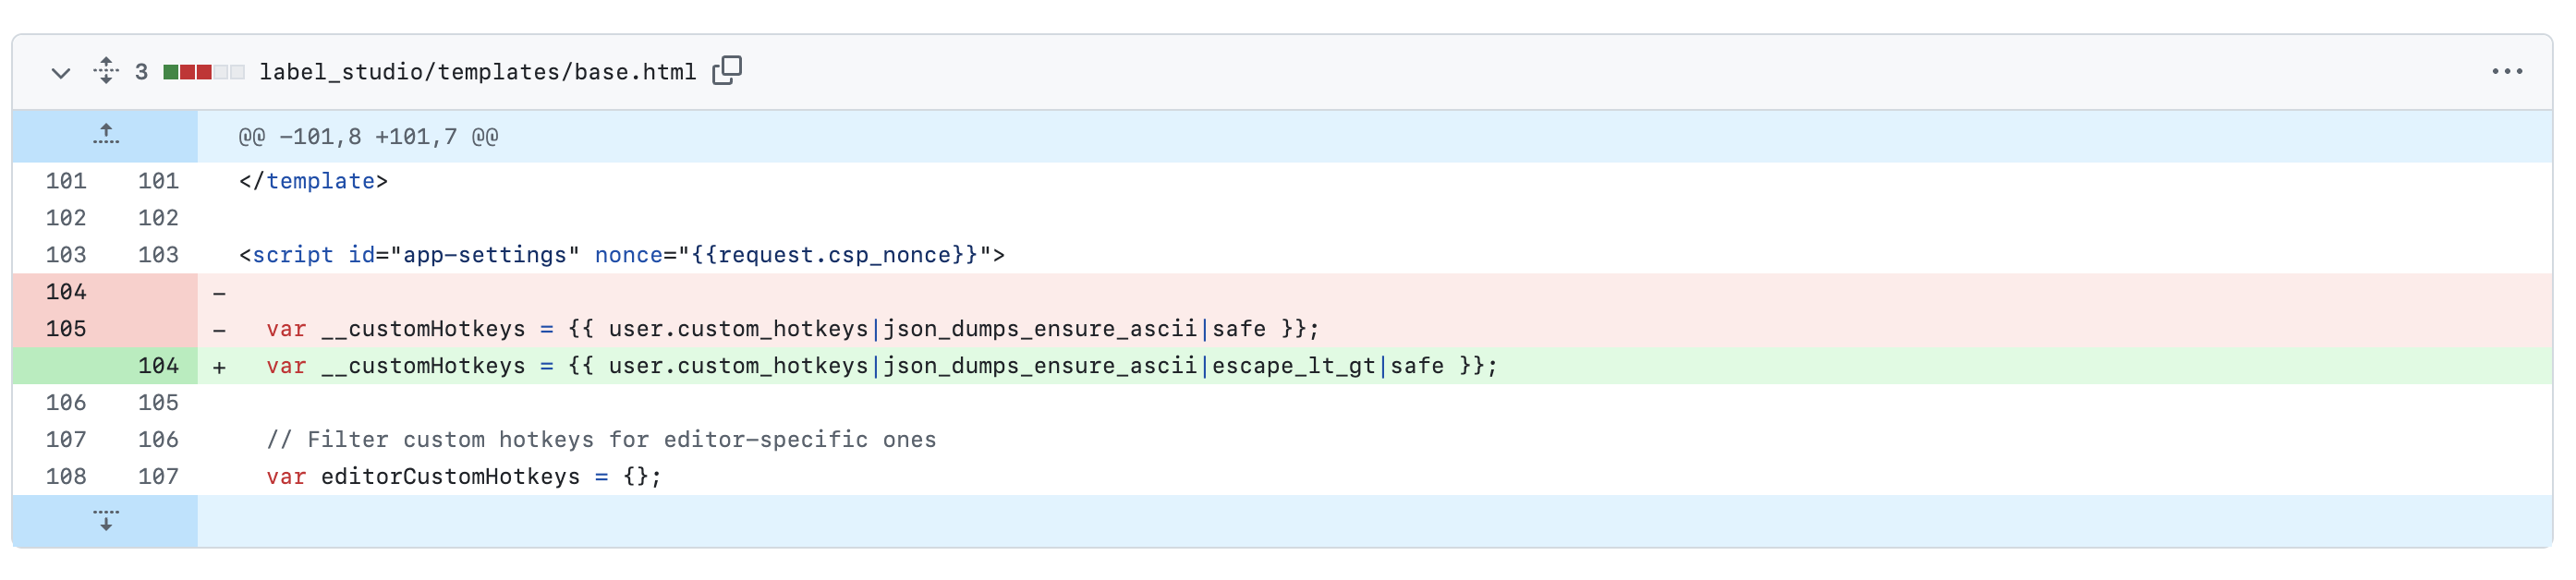The width and height of the screenshot is (2576, 580).
Task: Collapse the base.html file diff
Action: (60, 72)
